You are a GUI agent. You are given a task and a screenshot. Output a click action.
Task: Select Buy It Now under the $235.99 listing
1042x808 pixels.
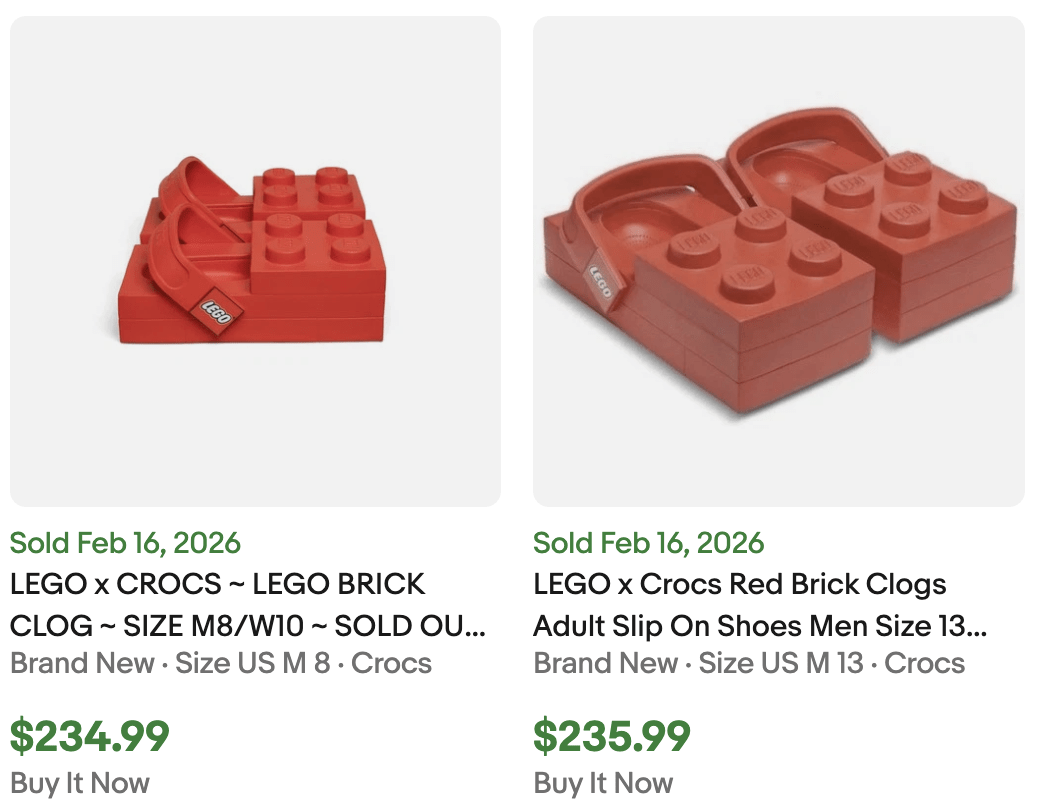(x=601, y=783)
